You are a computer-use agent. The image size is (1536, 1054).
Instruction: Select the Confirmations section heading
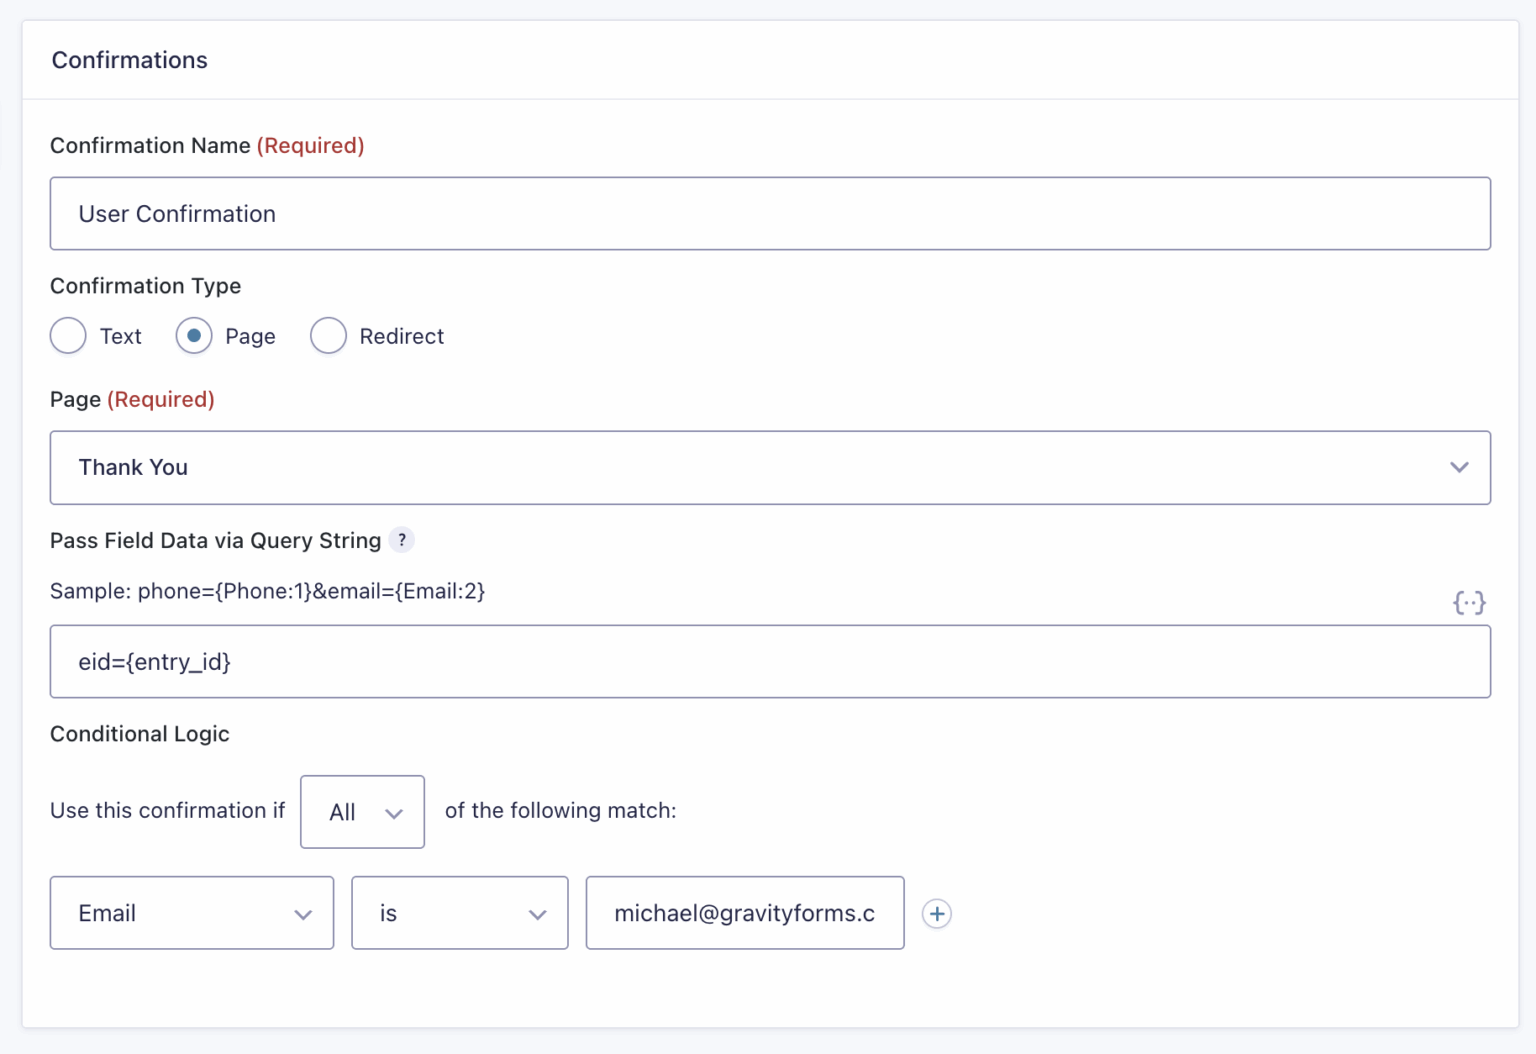(129, 60)
